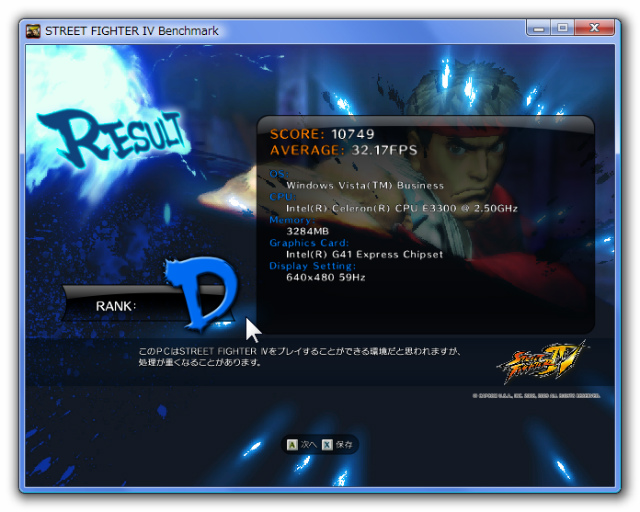Screen dimensions: 640x512
Task: Click the OS: label
Action: tap(279, 174)
